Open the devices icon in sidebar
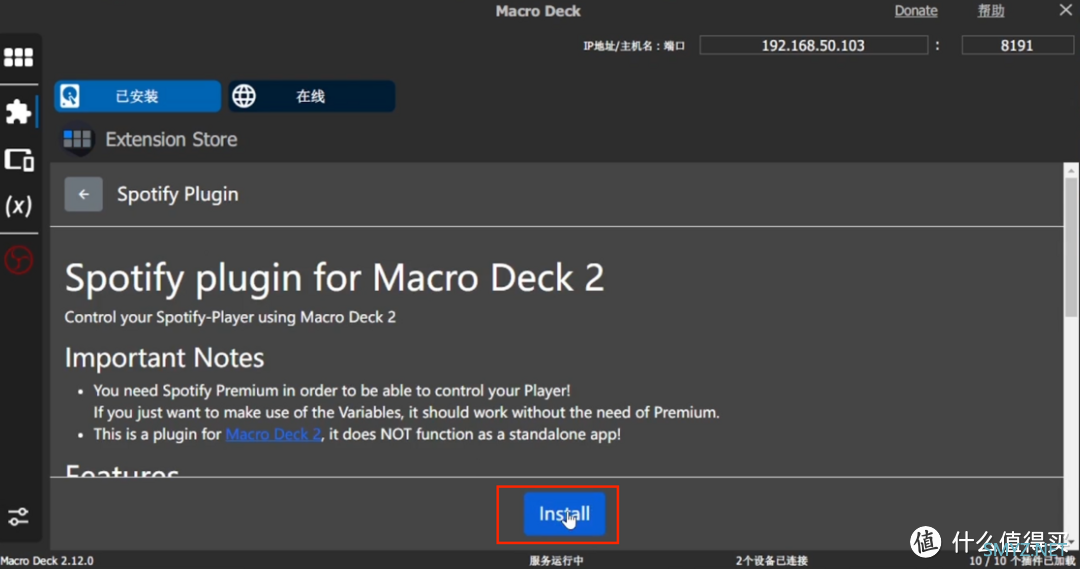This screenshot has width=1080, height=569. click(x=19, y=160)
